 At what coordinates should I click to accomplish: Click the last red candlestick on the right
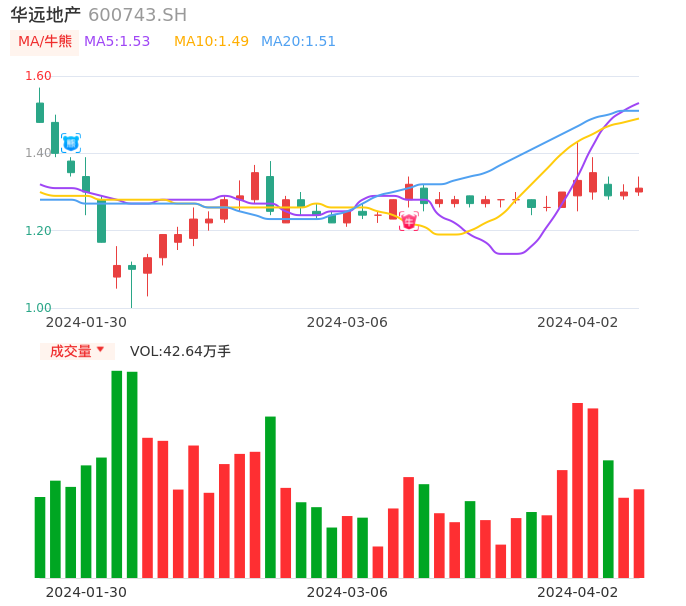[639, 190]
